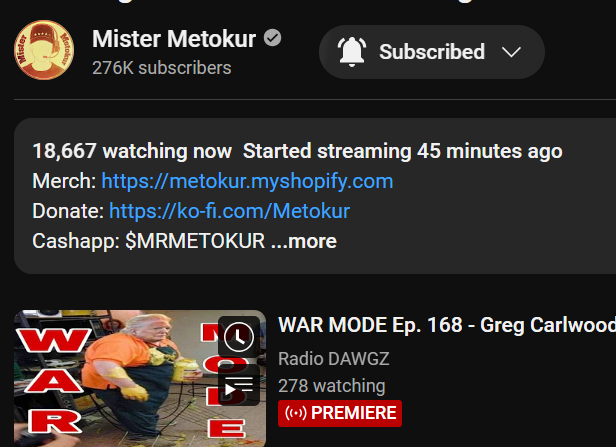Click the 278 watching label
Image resolution: width=616 pixels, height=447 pixels.
pyautogui.click(x=332, y=386)
